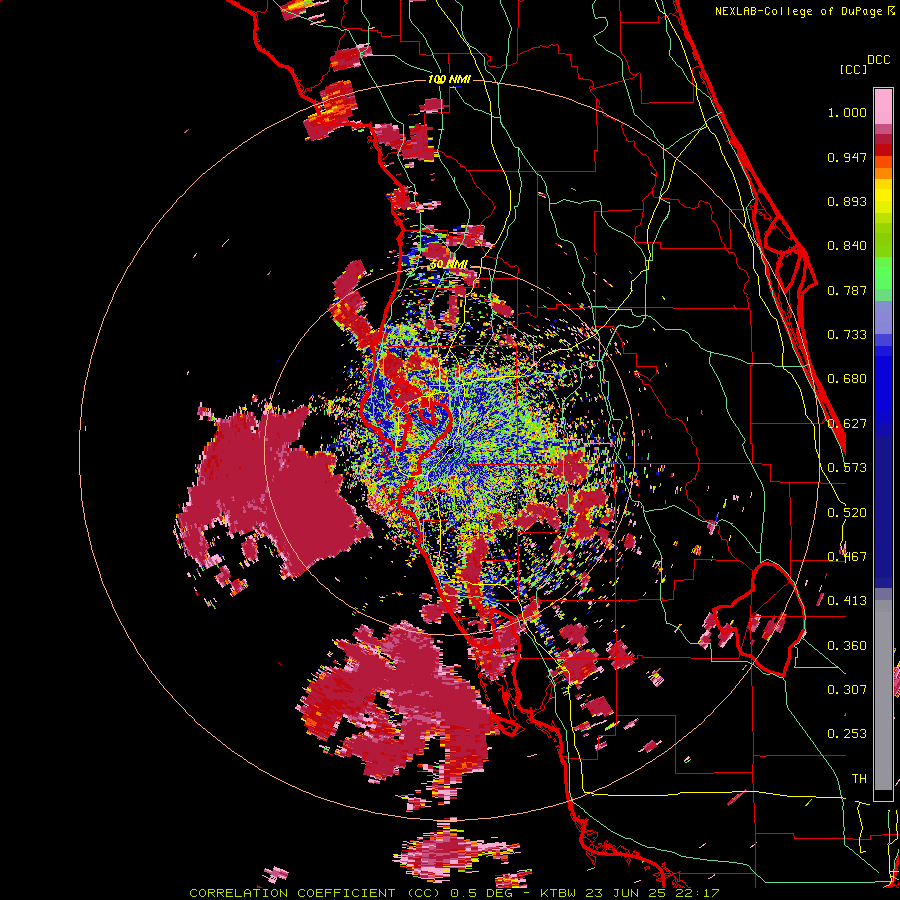
Task: Select the 0.253 scale value
Action: coord(847,734)
